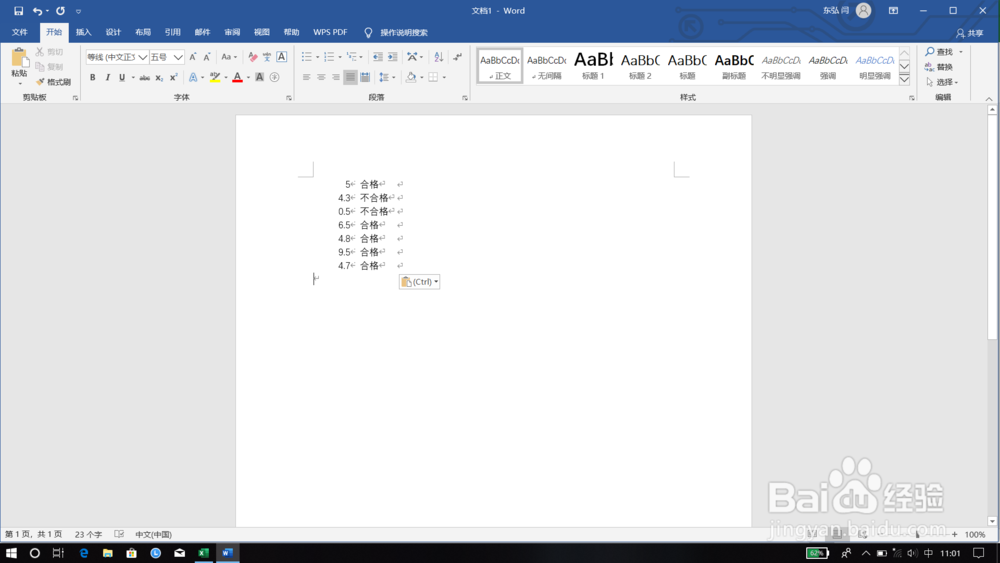Click the Shading paint bucket icon
The width and height of the screenshot is (1000, 563).
point(411,77)
